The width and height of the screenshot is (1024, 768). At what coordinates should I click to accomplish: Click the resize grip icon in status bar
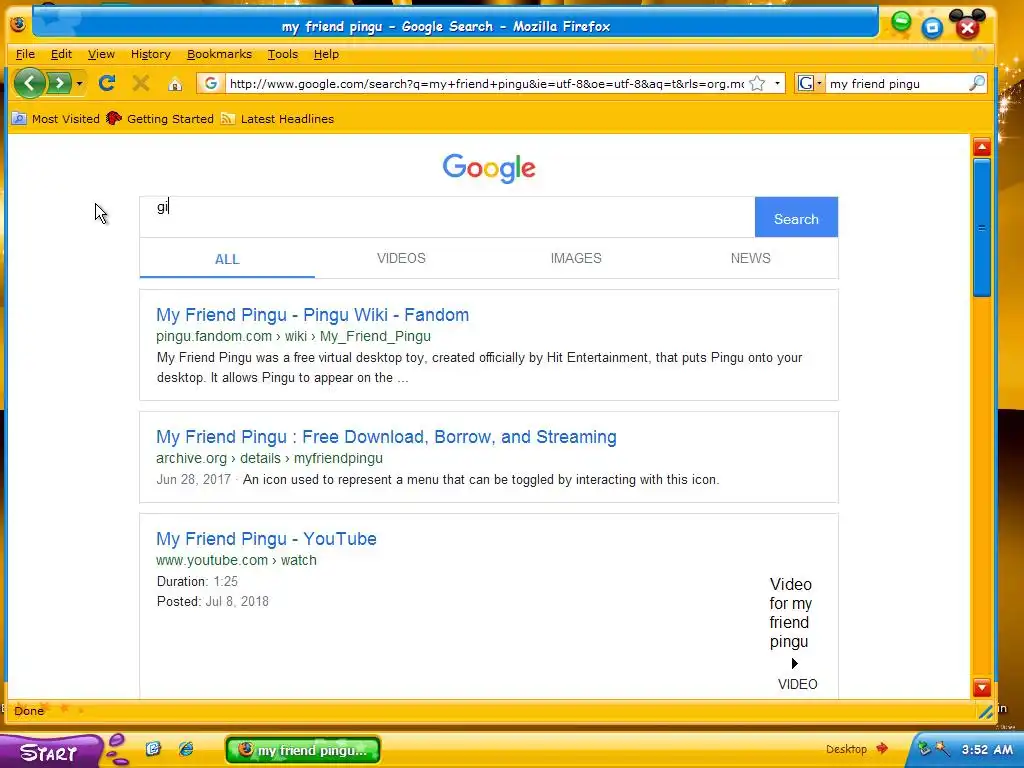pos(985,712)
